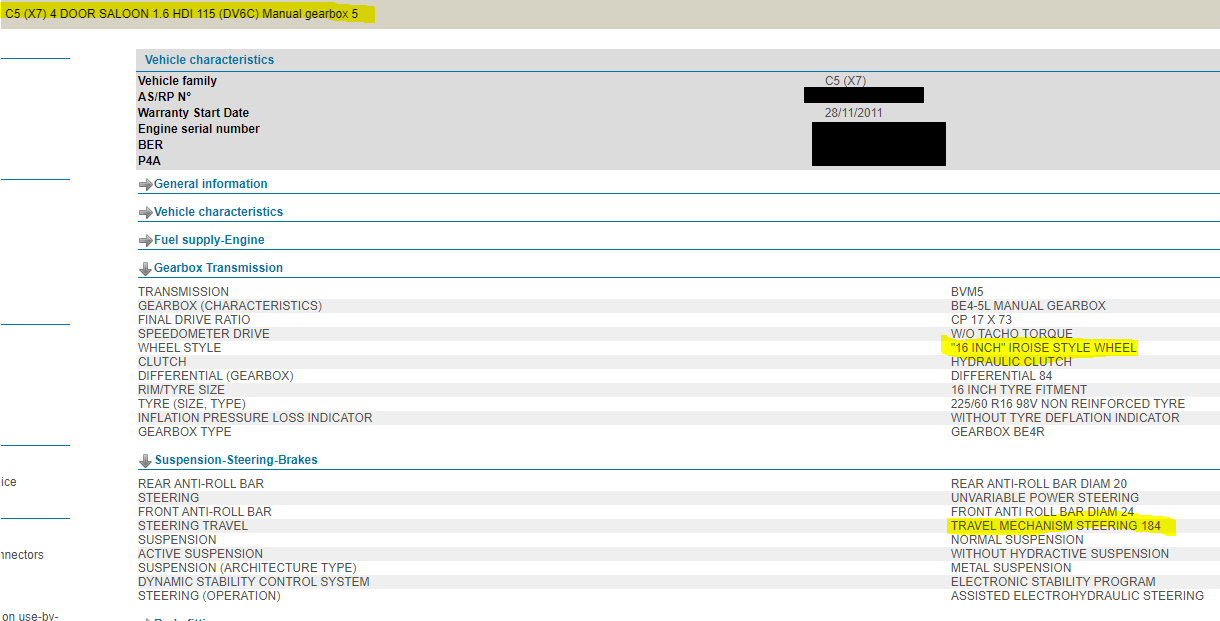Viewport: 1220px width, 621px height.
Task: Click the Suspension-Steering-Brakes heading link
Action: 236,460
